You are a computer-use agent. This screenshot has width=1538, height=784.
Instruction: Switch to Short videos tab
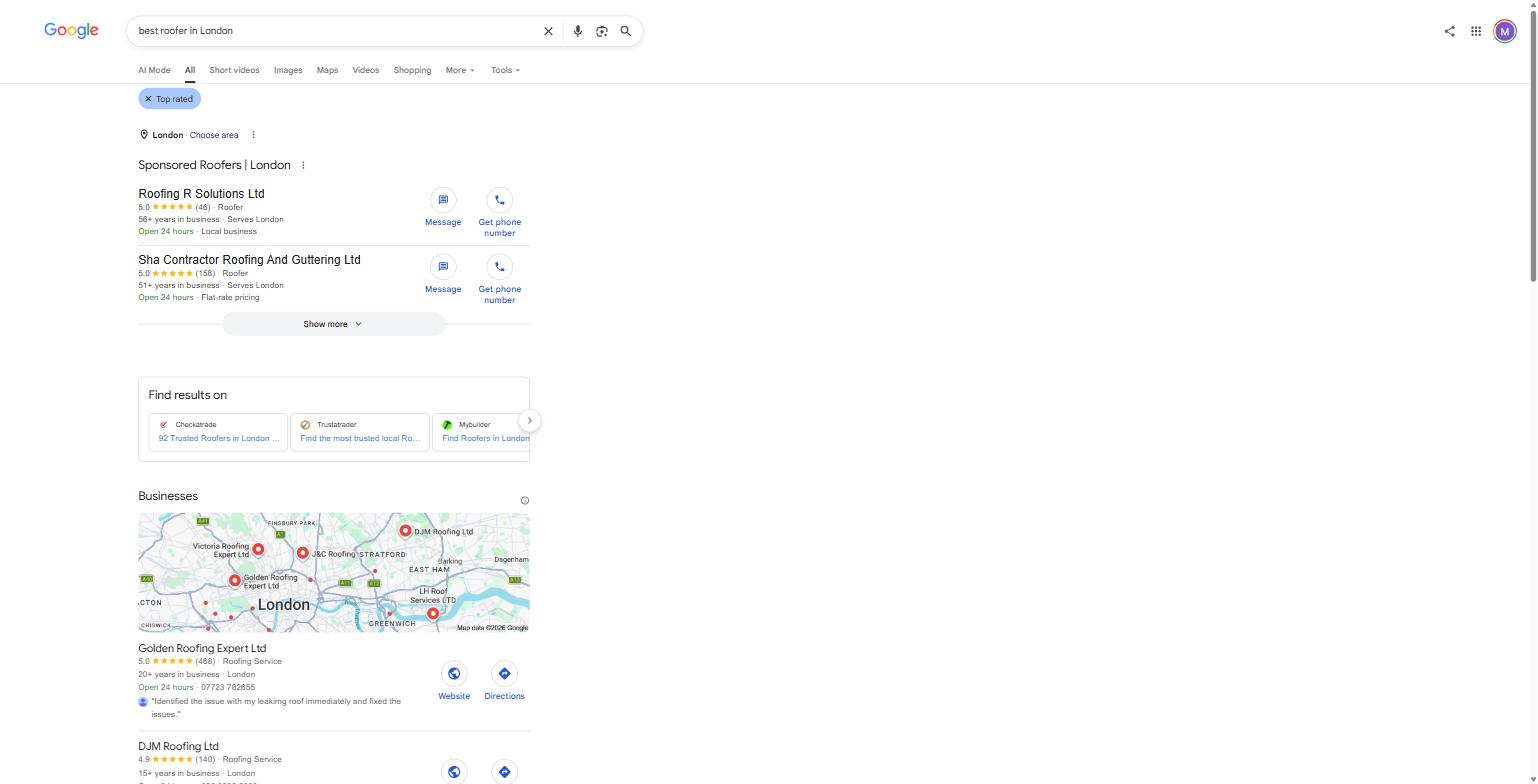tap(234, 70)
